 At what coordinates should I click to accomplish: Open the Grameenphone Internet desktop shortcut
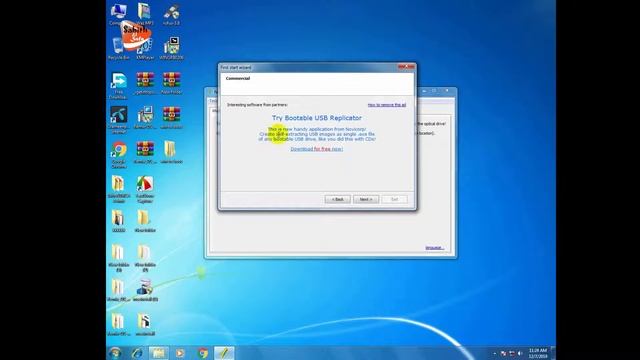tap(118, 120)
